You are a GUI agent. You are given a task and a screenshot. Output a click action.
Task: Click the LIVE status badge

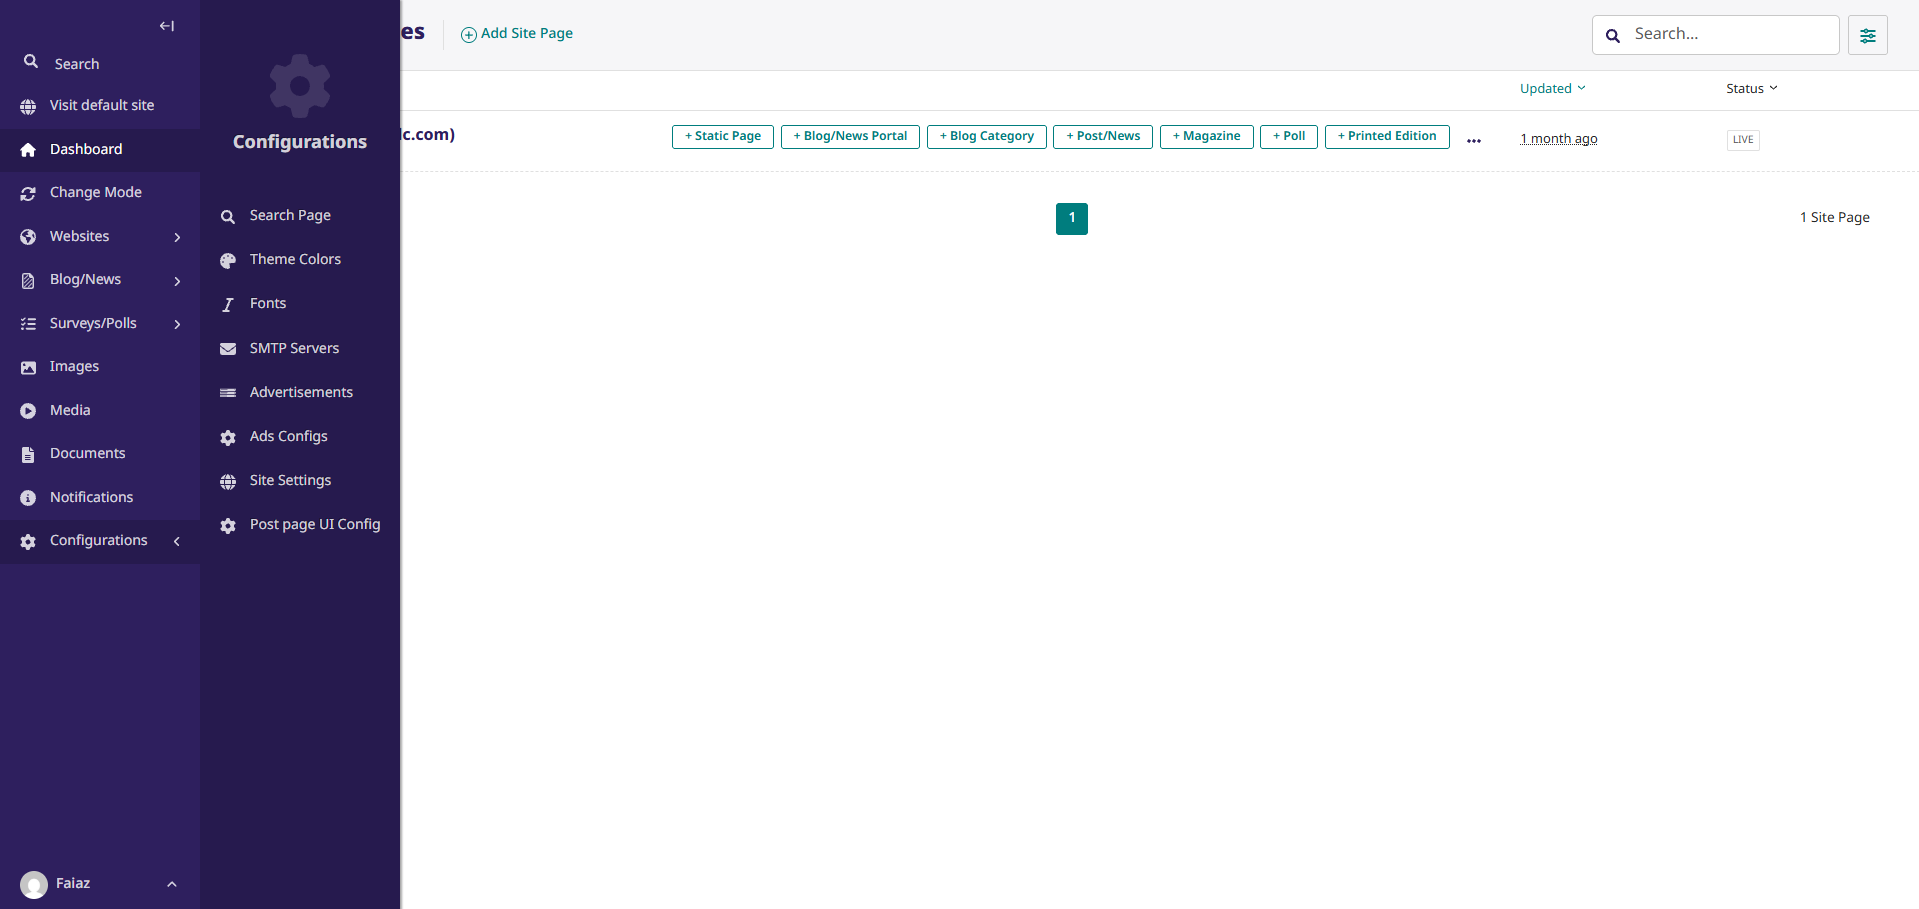[1743, 140]
